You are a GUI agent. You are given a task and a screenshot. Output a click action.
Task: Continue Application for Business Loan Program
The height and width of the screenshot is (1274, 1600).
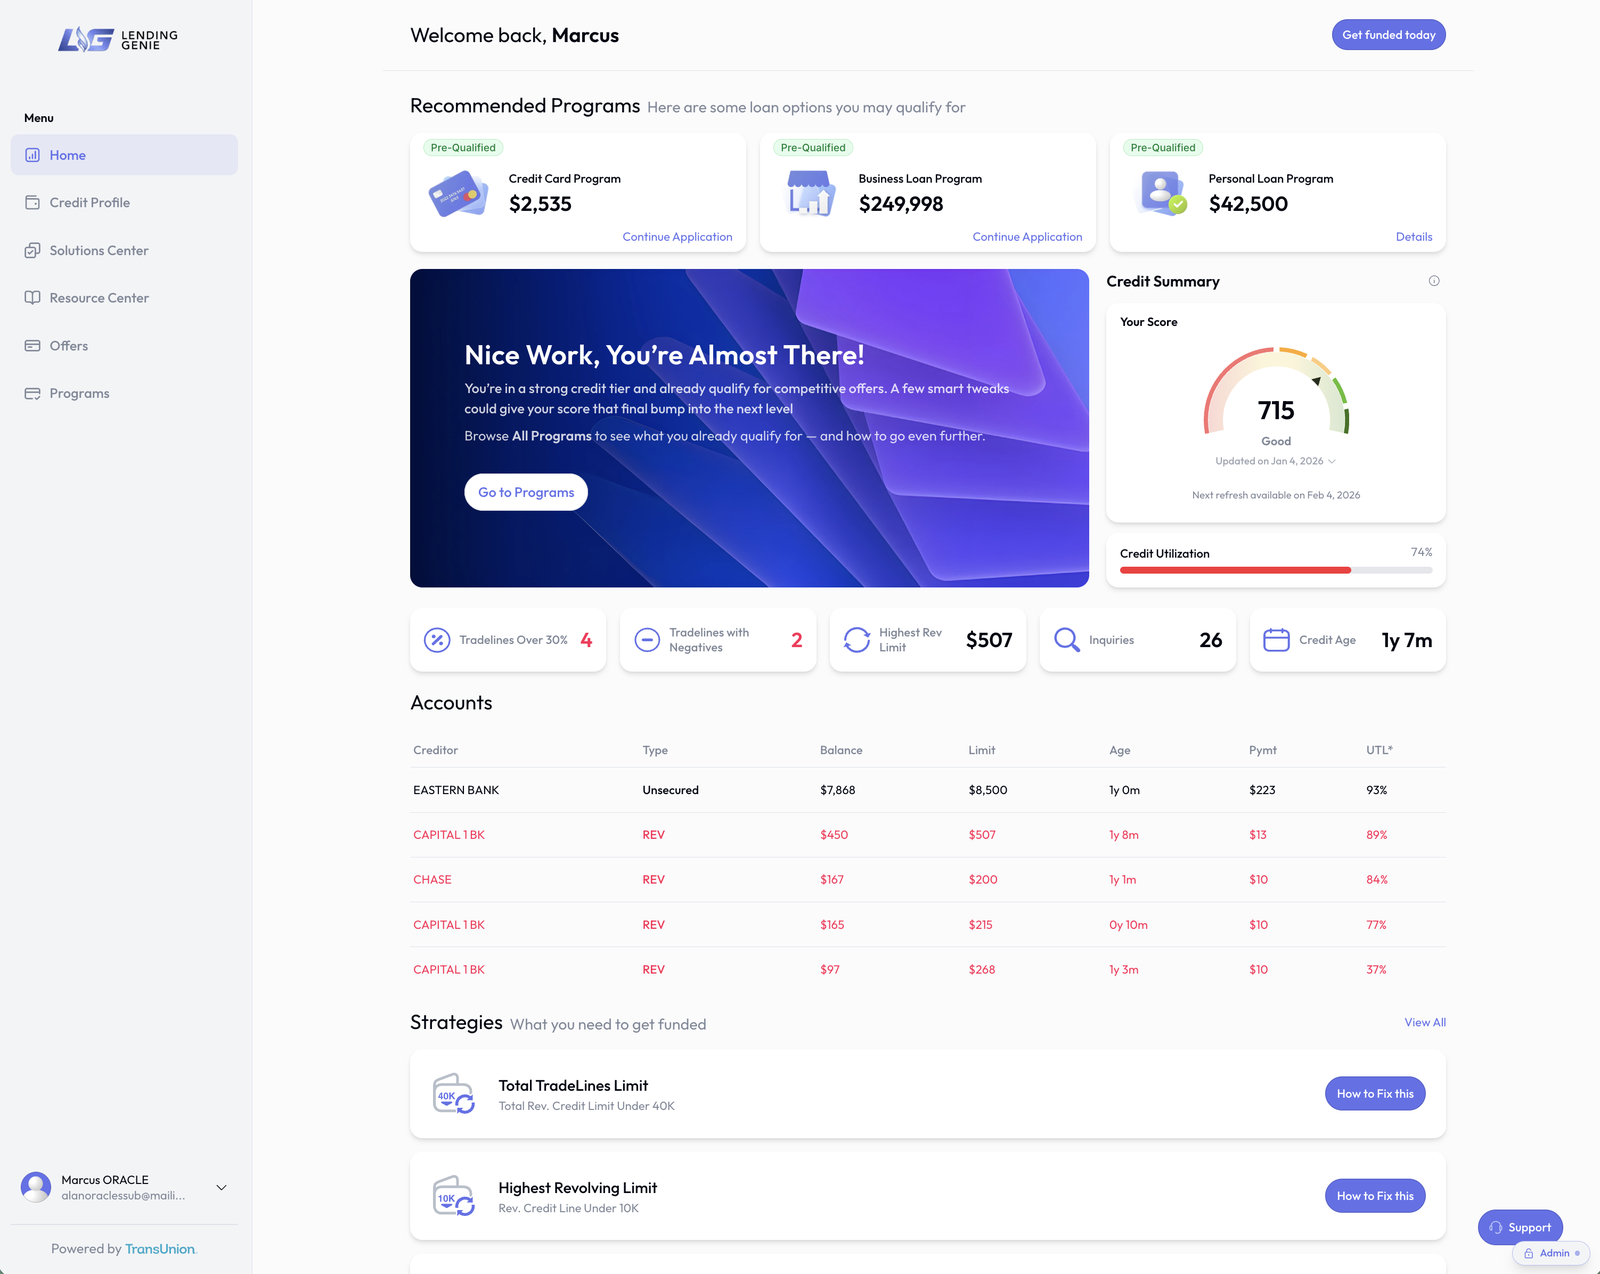pos(1027,237)
